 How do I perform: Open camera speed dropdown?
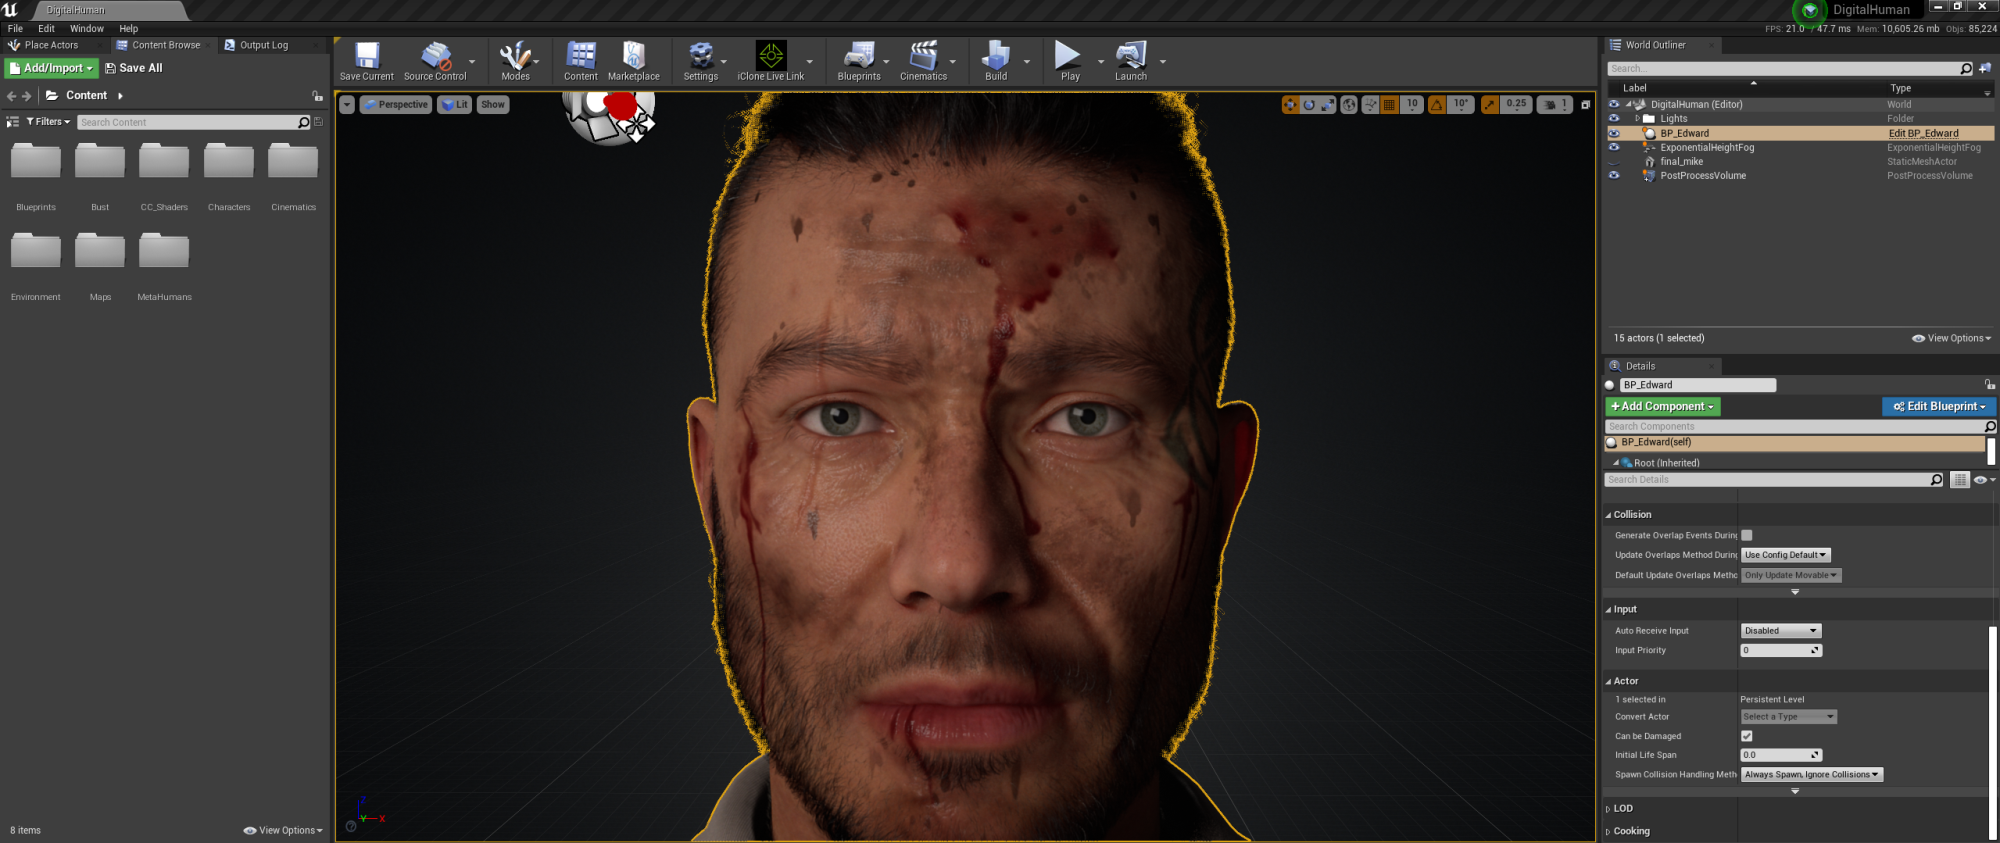click(1554, 104)
